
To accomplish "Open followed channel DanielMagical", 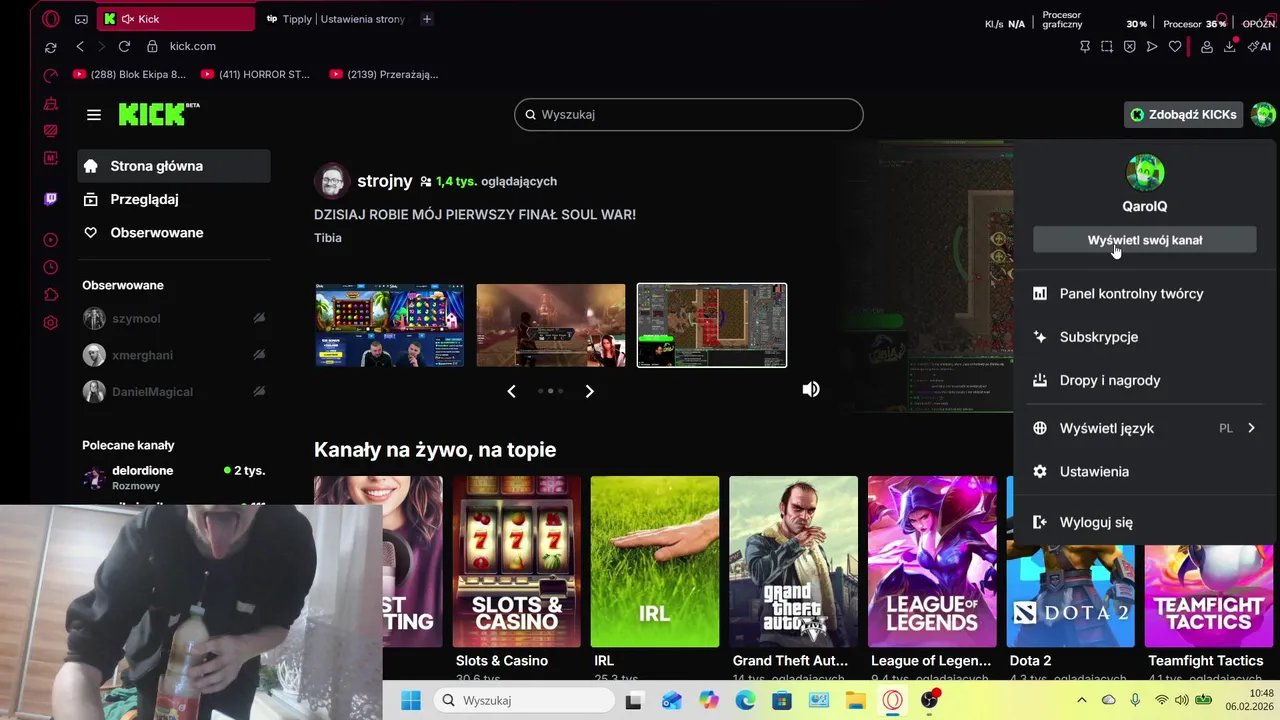I will [174, 391].
